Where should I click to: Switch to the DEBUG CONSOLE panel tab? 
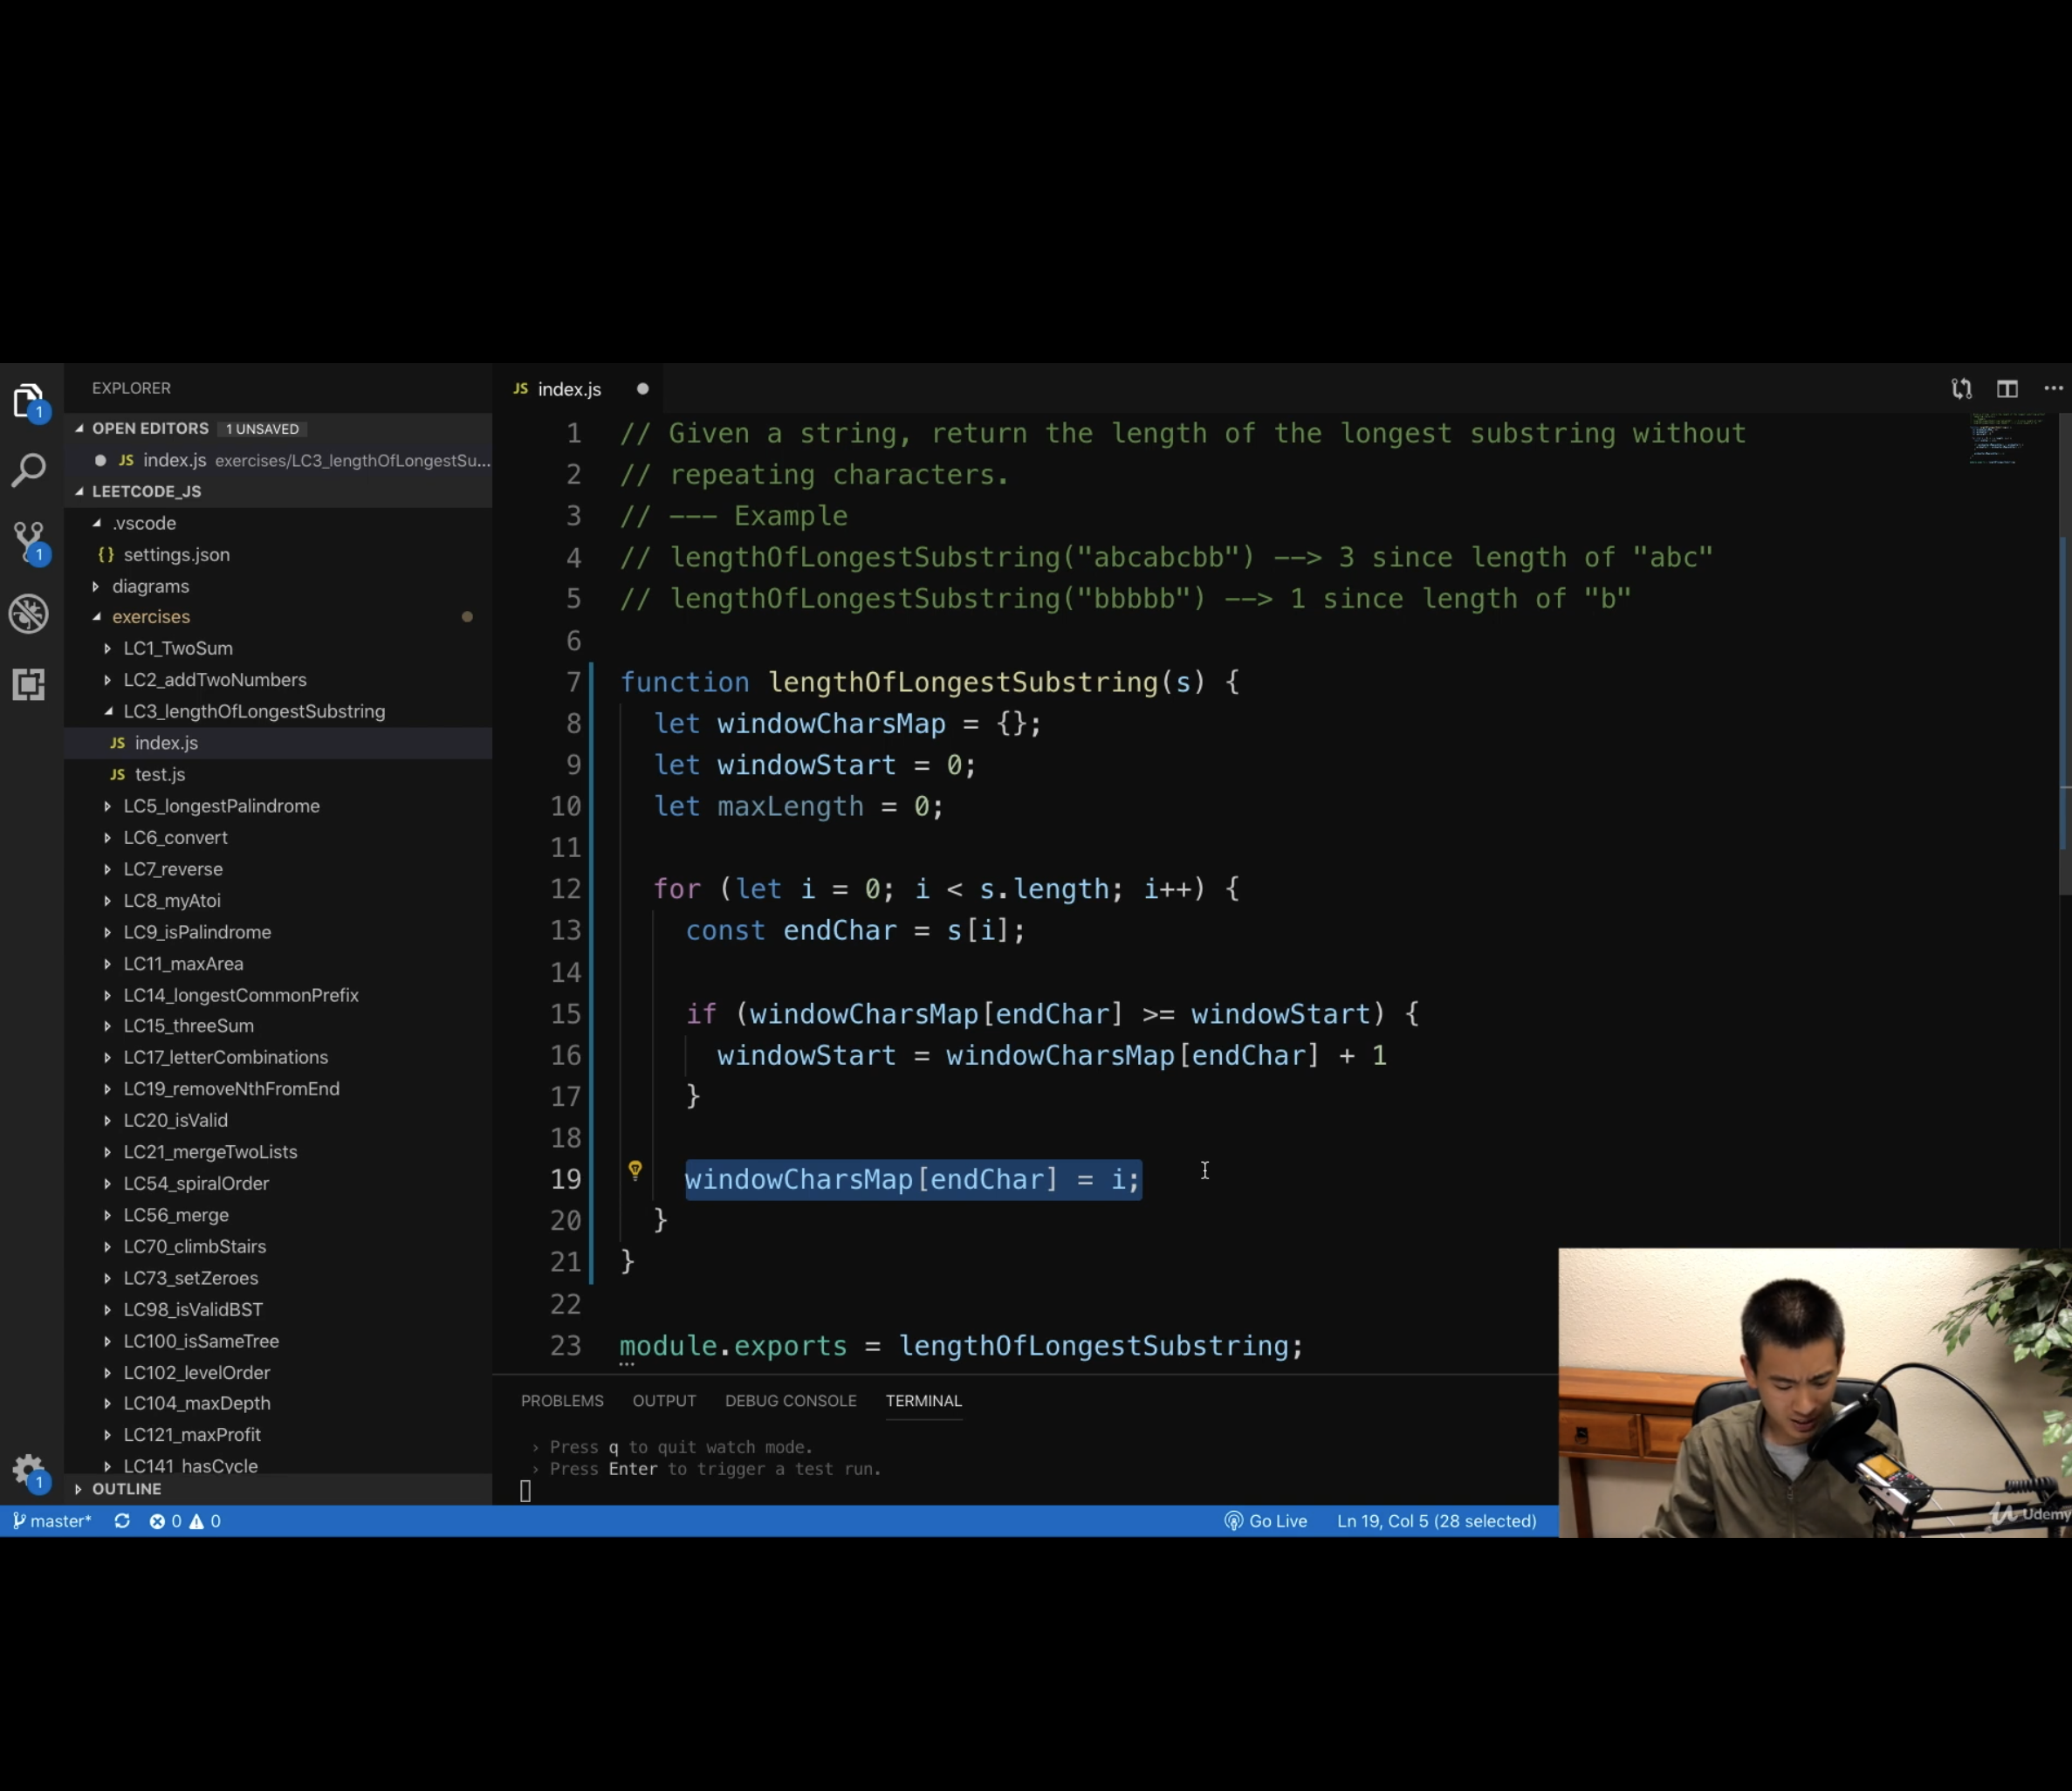(x=791, y=1401)
